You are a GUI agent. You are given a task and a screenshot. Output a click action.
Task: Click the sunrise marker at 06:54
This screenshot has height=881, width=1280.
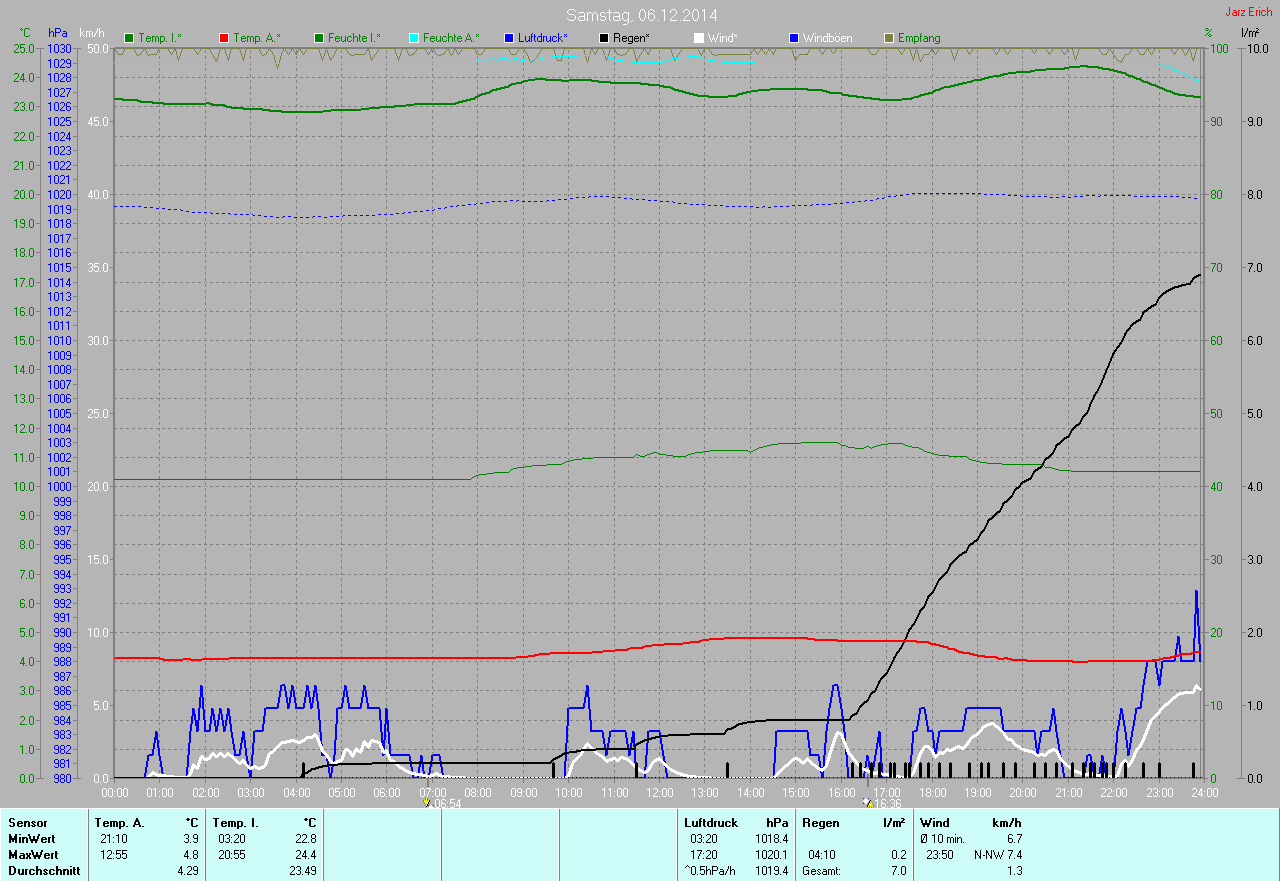point(428,802)
